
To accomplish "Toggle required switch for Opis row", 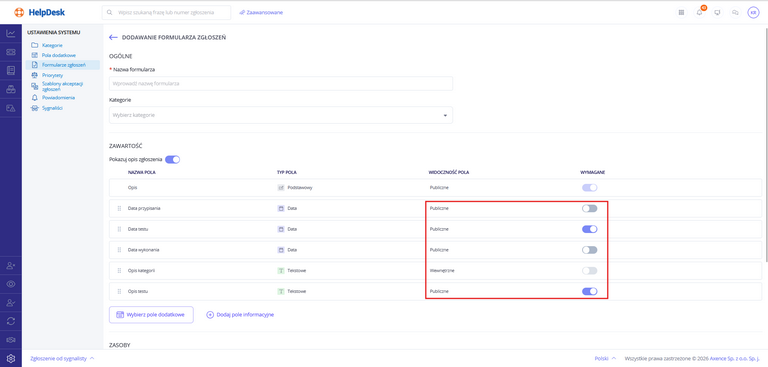I will tap(590, 188).
